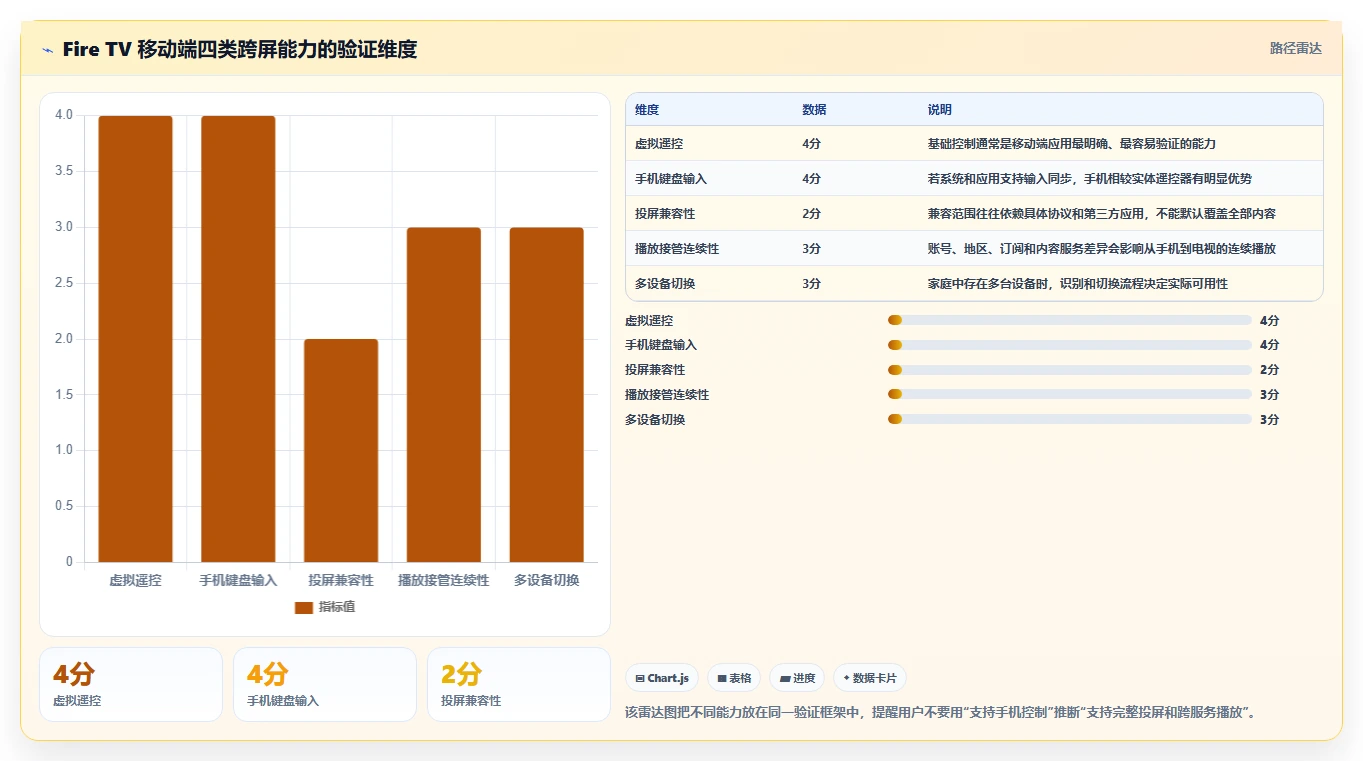Click the 投屏兼容性 bar in the chart
This screenshot has height=761, width=1363.
pos(341,451)
